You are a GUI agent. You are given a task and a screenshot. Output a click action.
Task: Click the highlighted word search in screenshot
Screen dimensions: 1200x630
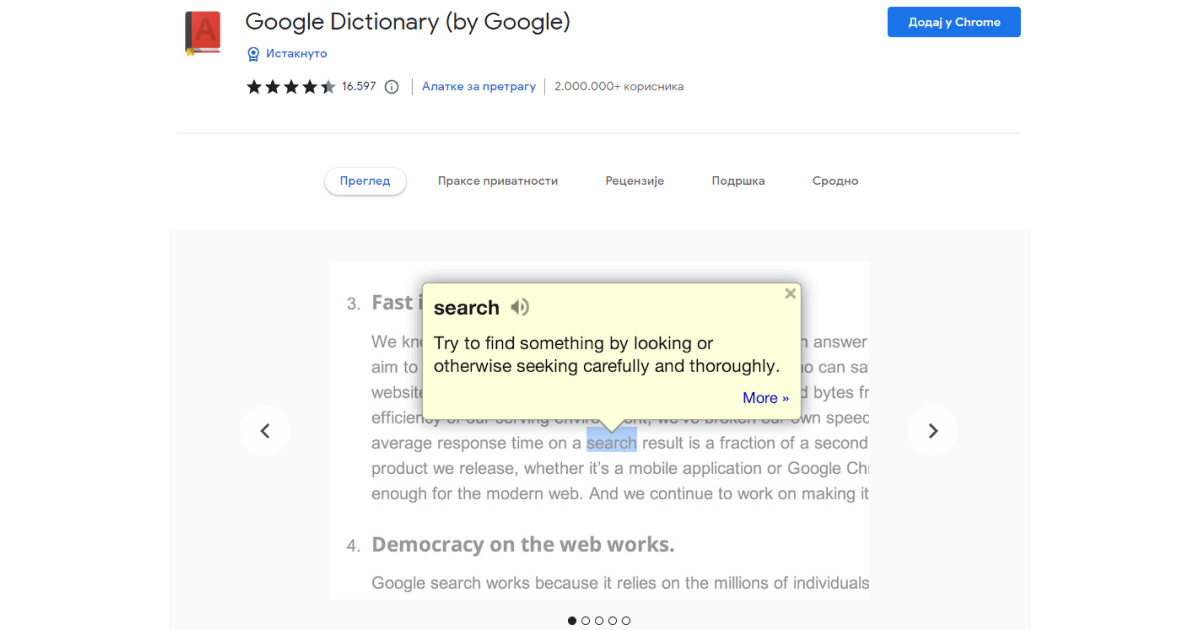(611, 443)
